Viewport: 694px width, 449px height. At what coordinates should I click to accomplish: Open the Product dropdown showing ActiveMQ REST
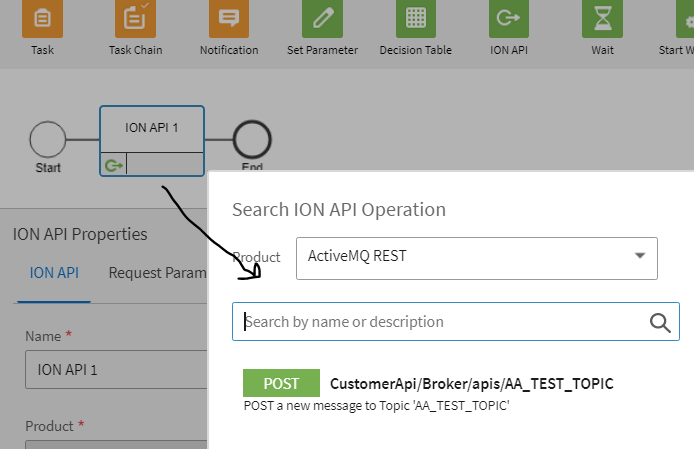tap(477, 259)
